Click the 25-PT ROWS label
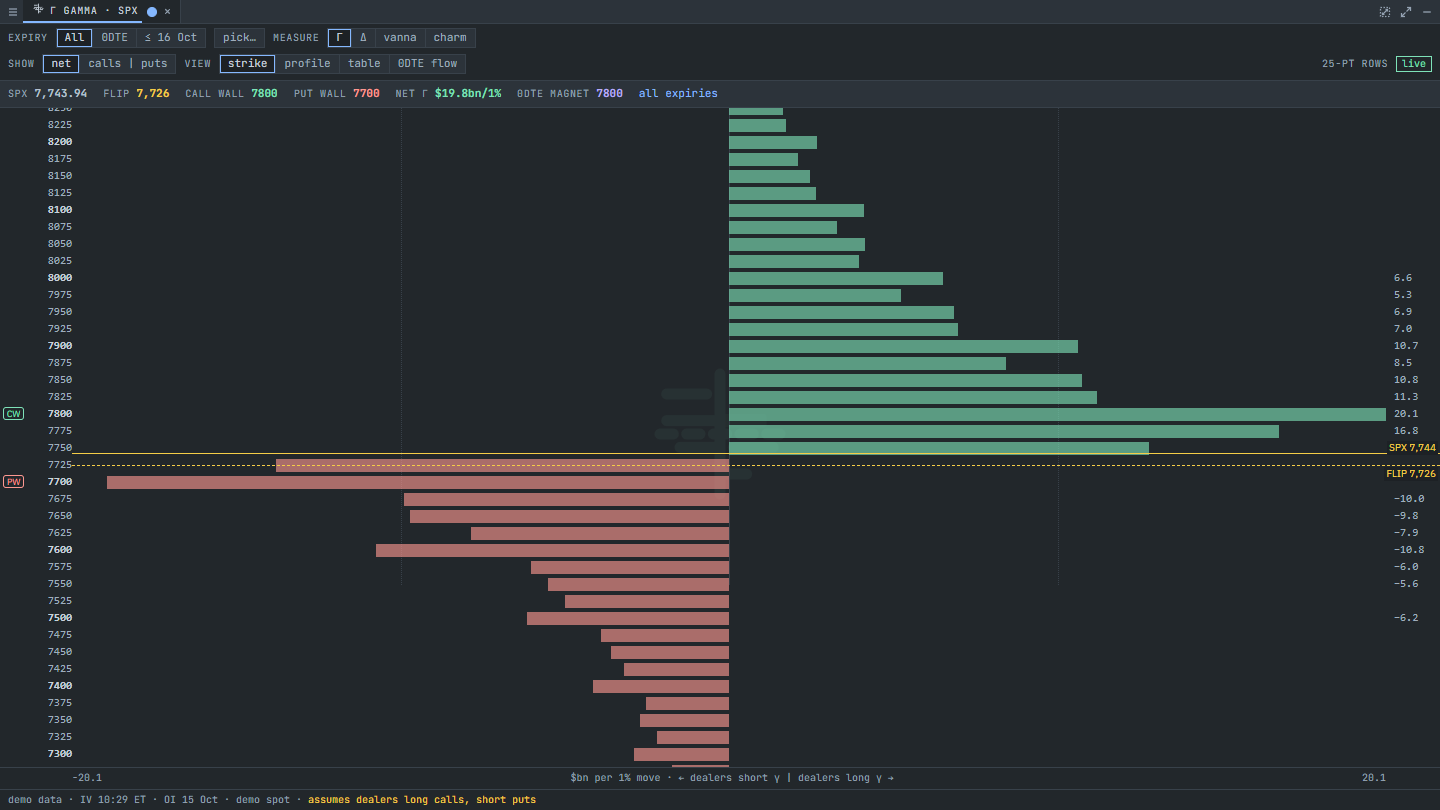 pos(1355,64)
